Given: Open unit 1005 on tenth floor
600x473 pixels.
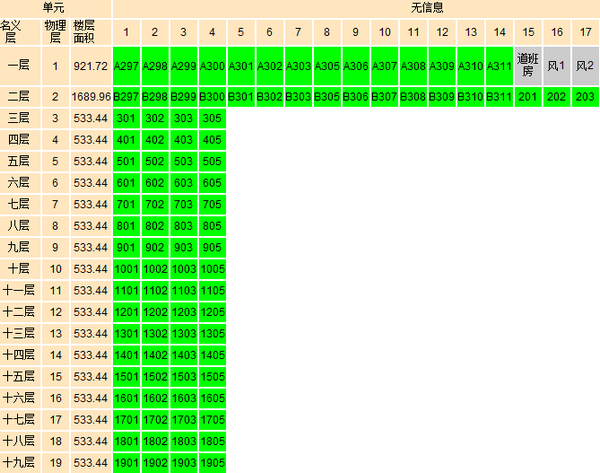Looking at the screenshot, I should point(212,269).
